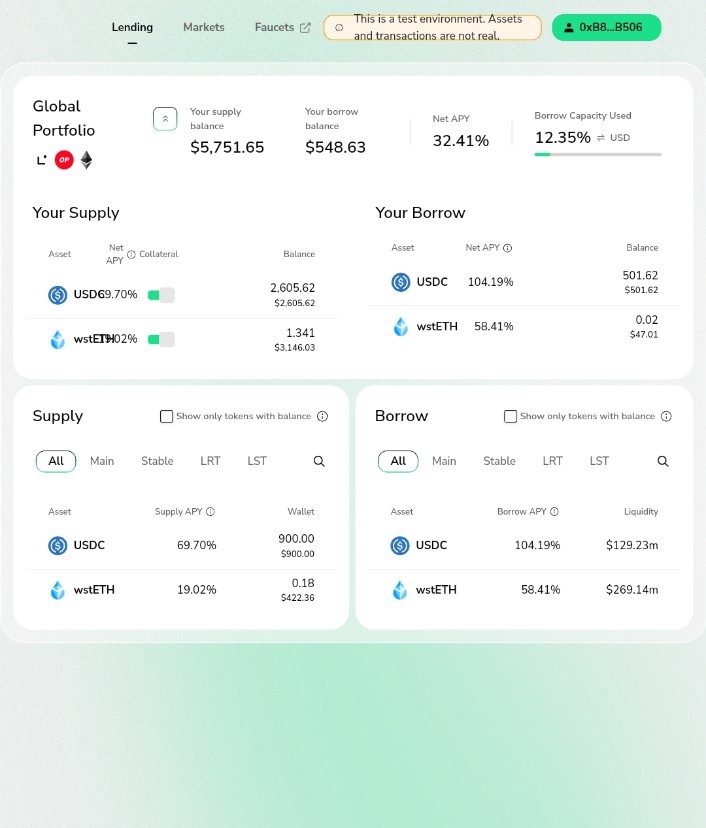The height and width of the screenshot is (828, 706).
Task: Click the external-link icon next to Faucets
Action: [x=305, y=27]
